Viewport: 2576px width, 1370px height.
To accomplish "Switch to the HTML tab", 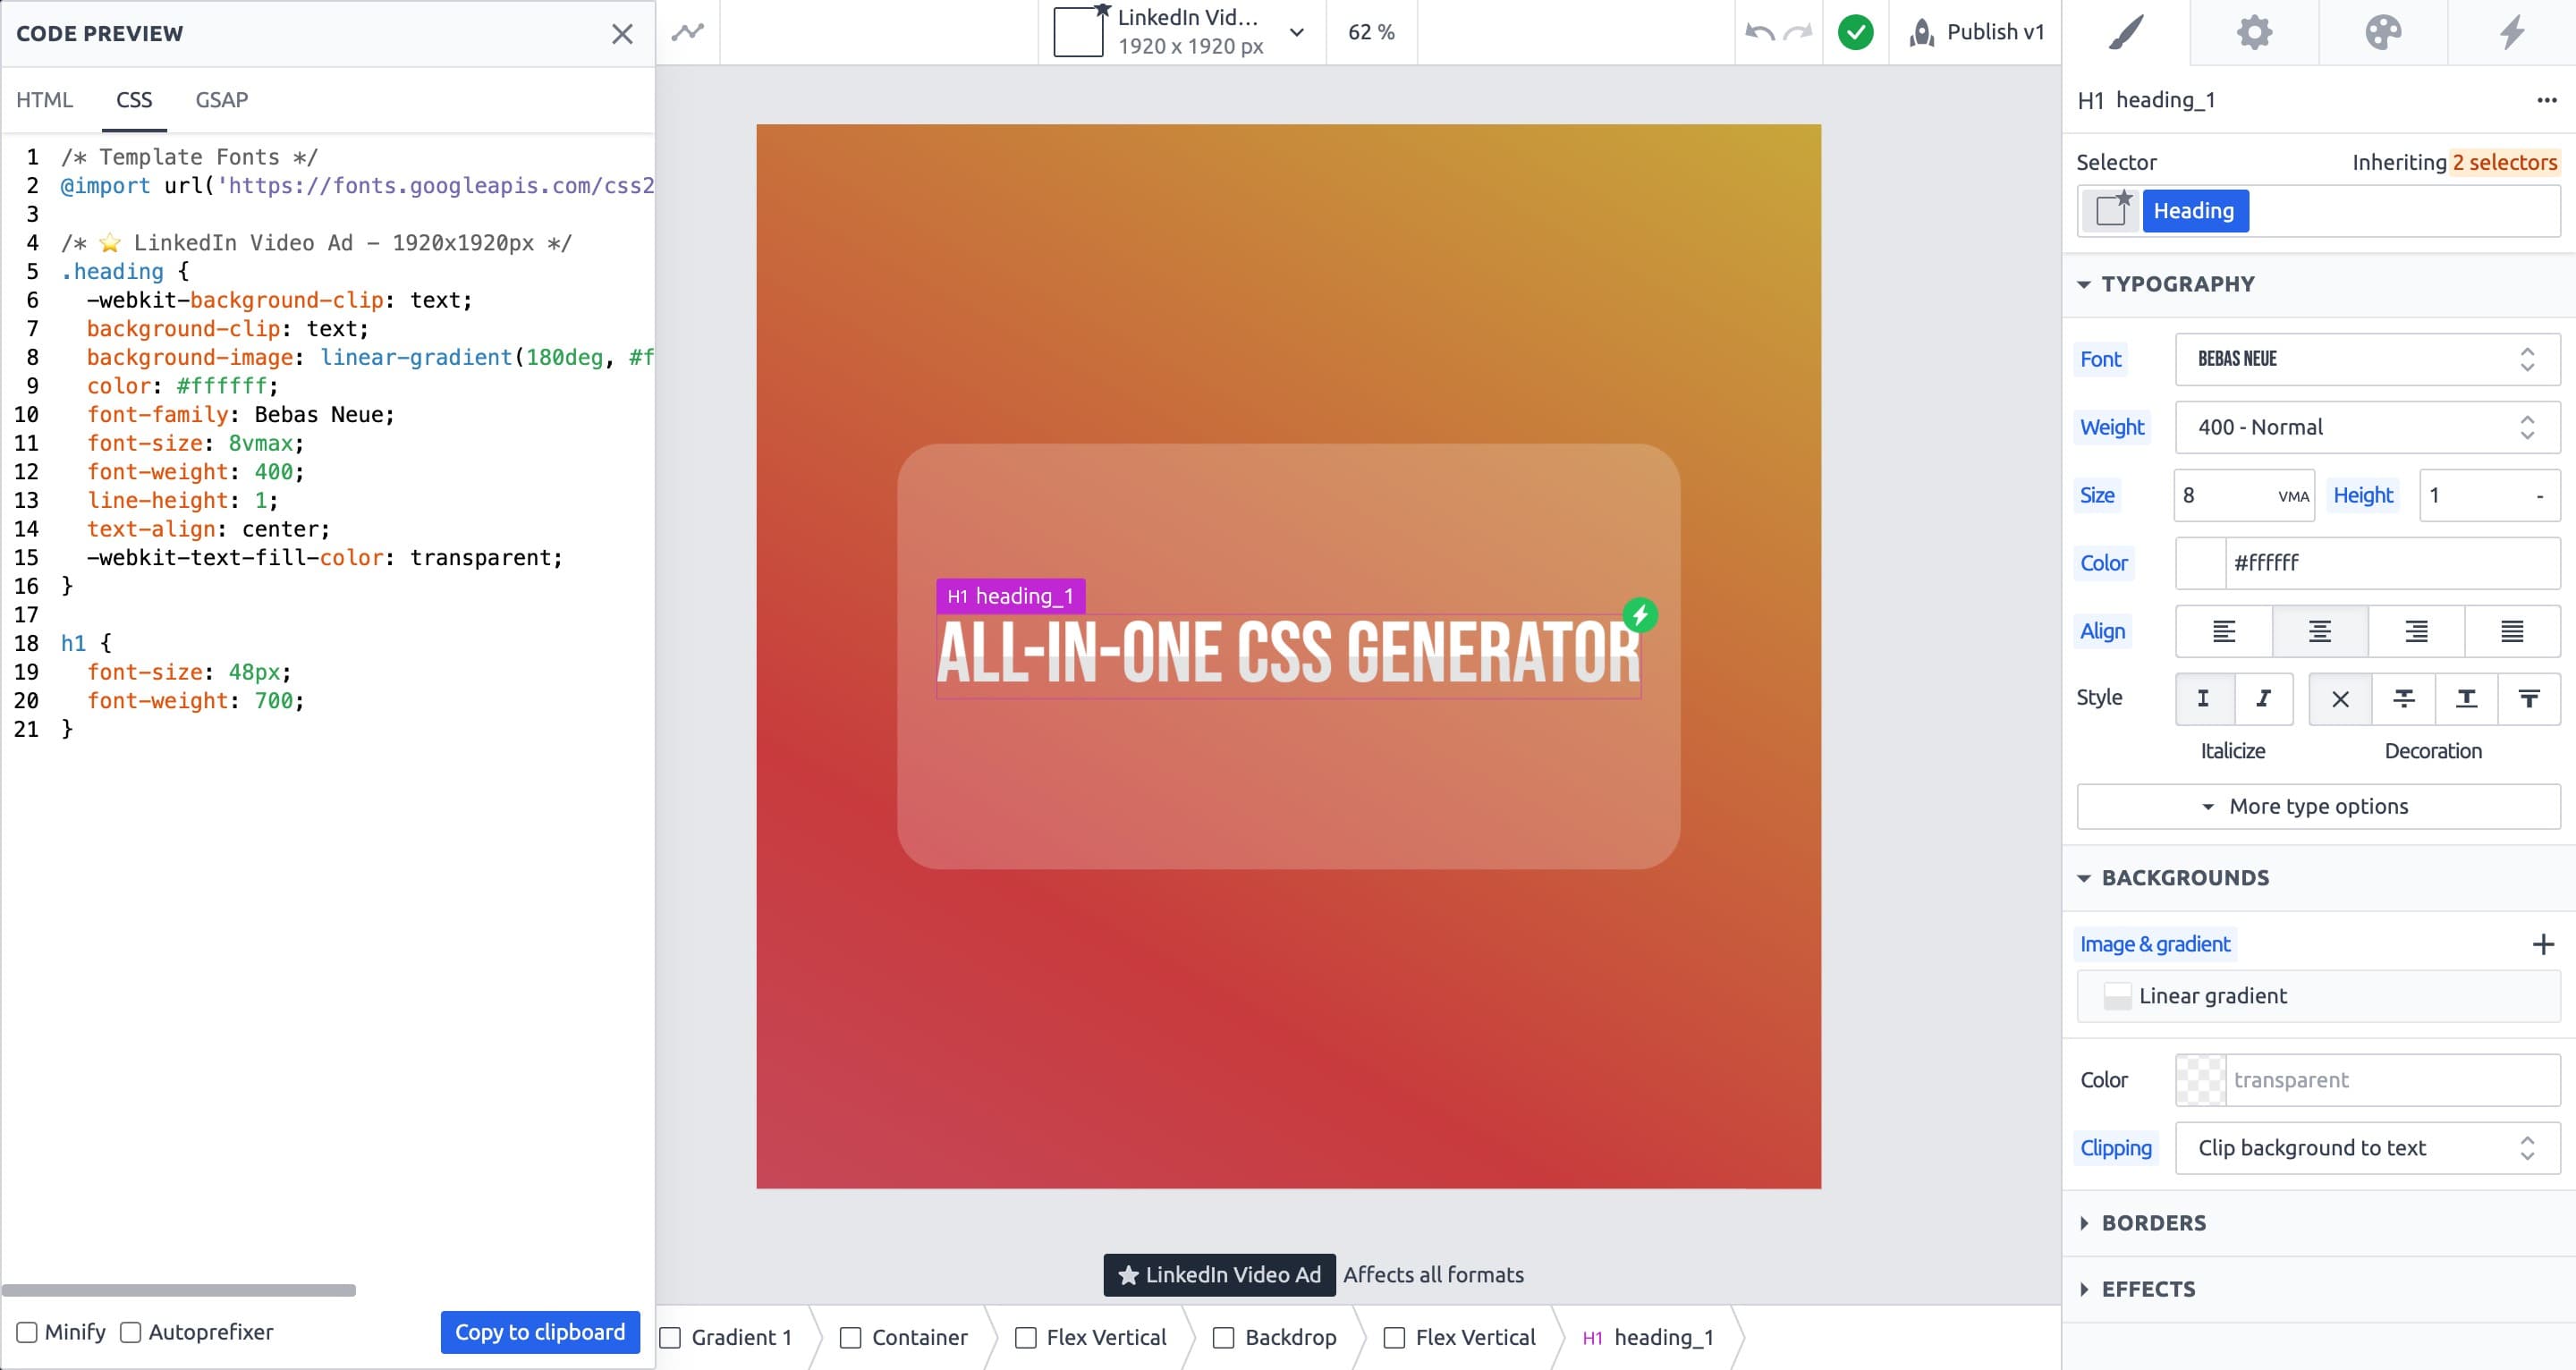I will point(45,99).
